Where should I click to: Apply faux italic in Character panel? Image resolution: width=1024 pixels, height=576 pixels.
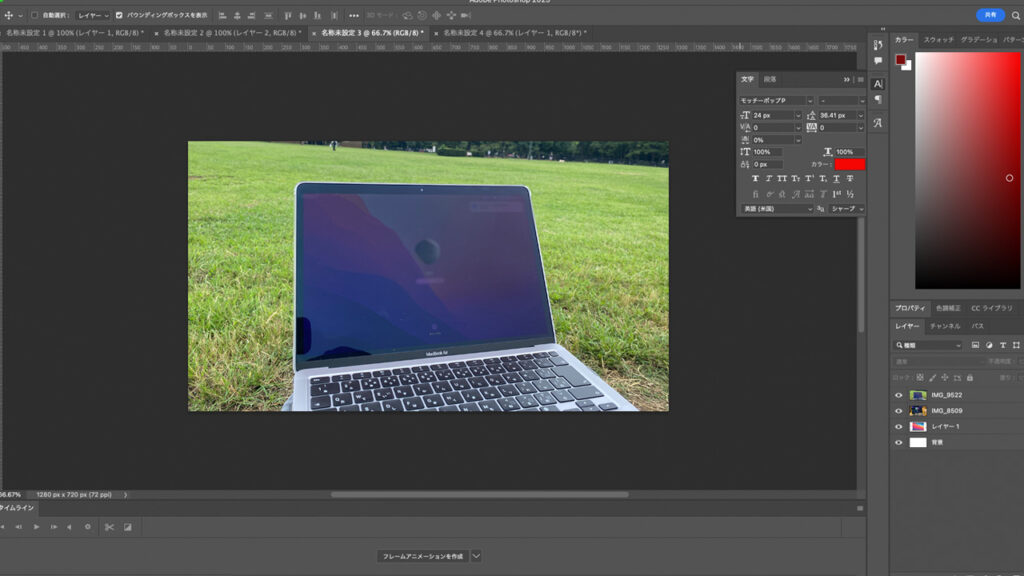pyautogui.click(x=769, y=178)
